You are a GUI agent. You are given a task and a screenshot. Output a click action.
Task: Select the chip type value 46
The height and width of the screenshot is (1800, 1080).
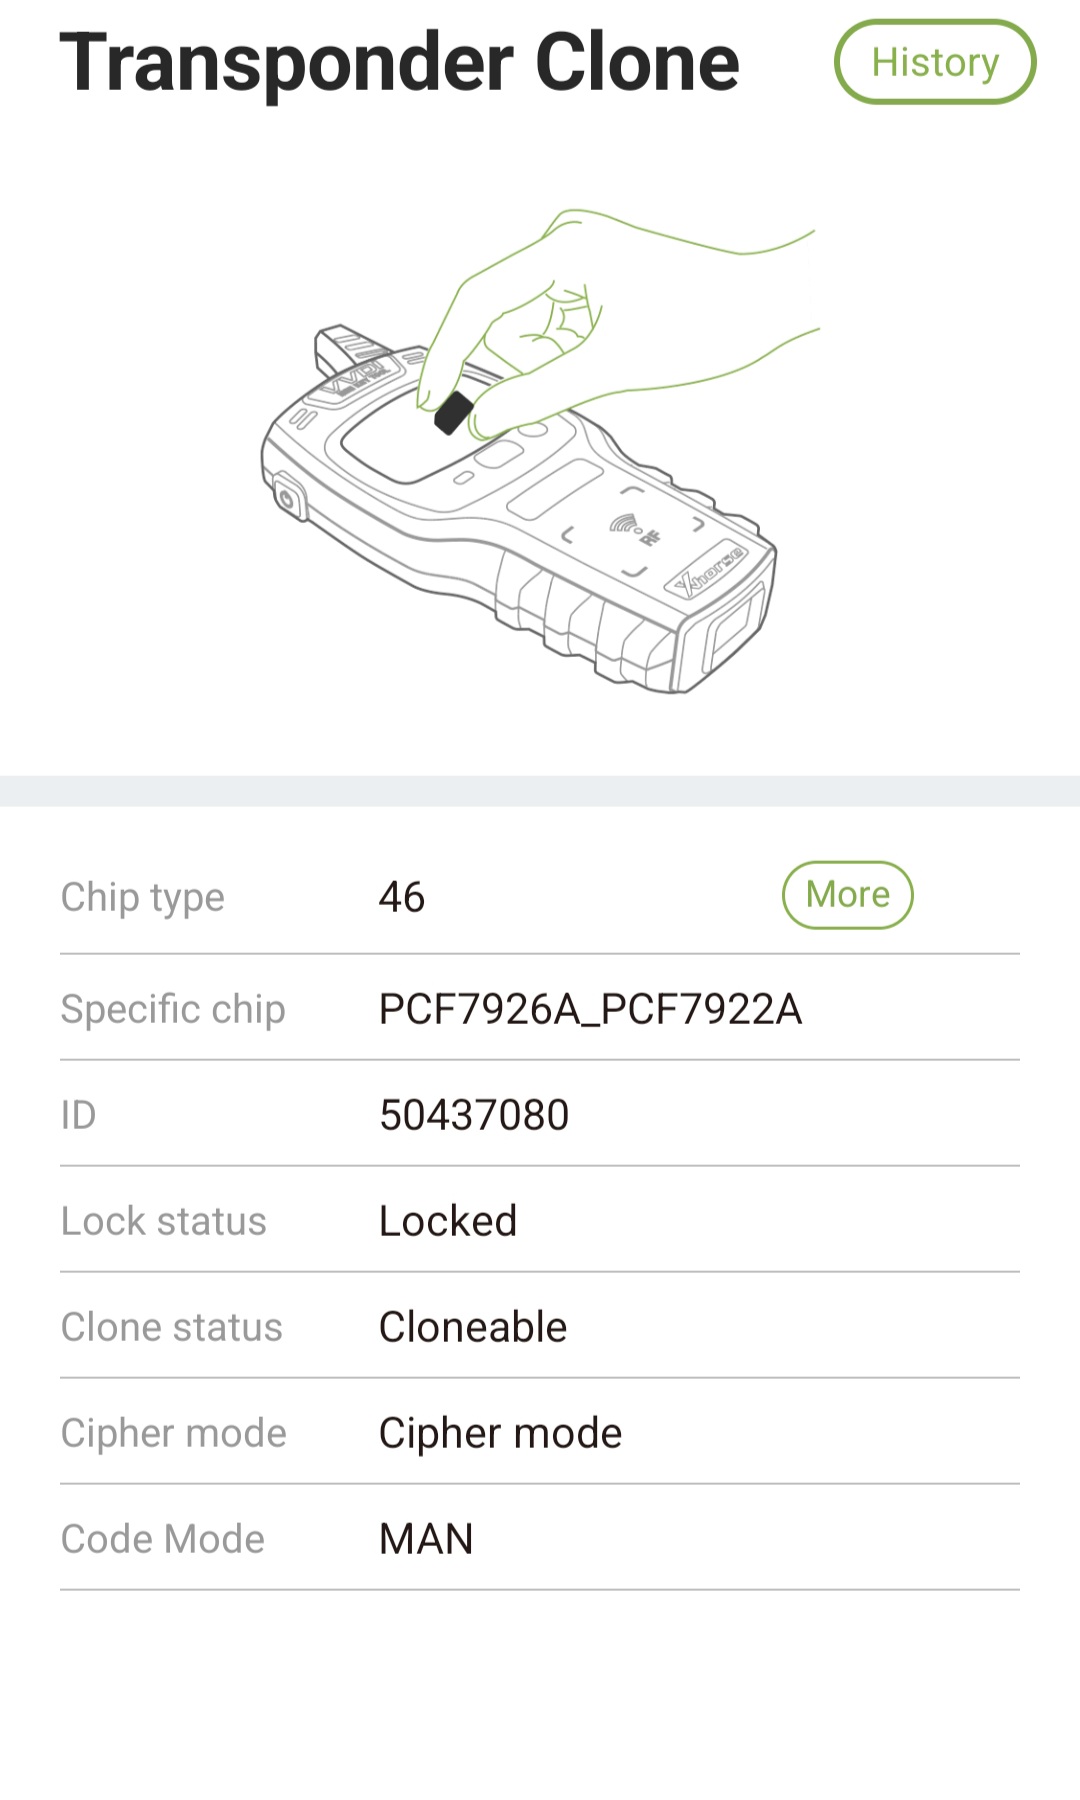402,897
